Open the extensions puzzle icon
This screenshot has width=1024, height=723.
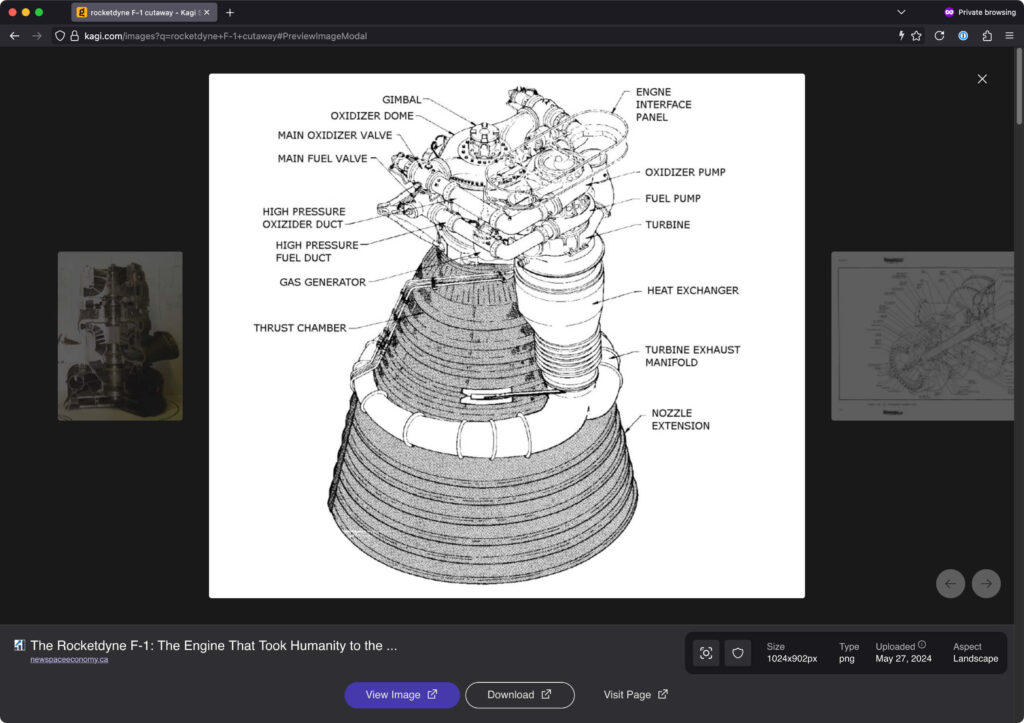[x=987, y=36]
